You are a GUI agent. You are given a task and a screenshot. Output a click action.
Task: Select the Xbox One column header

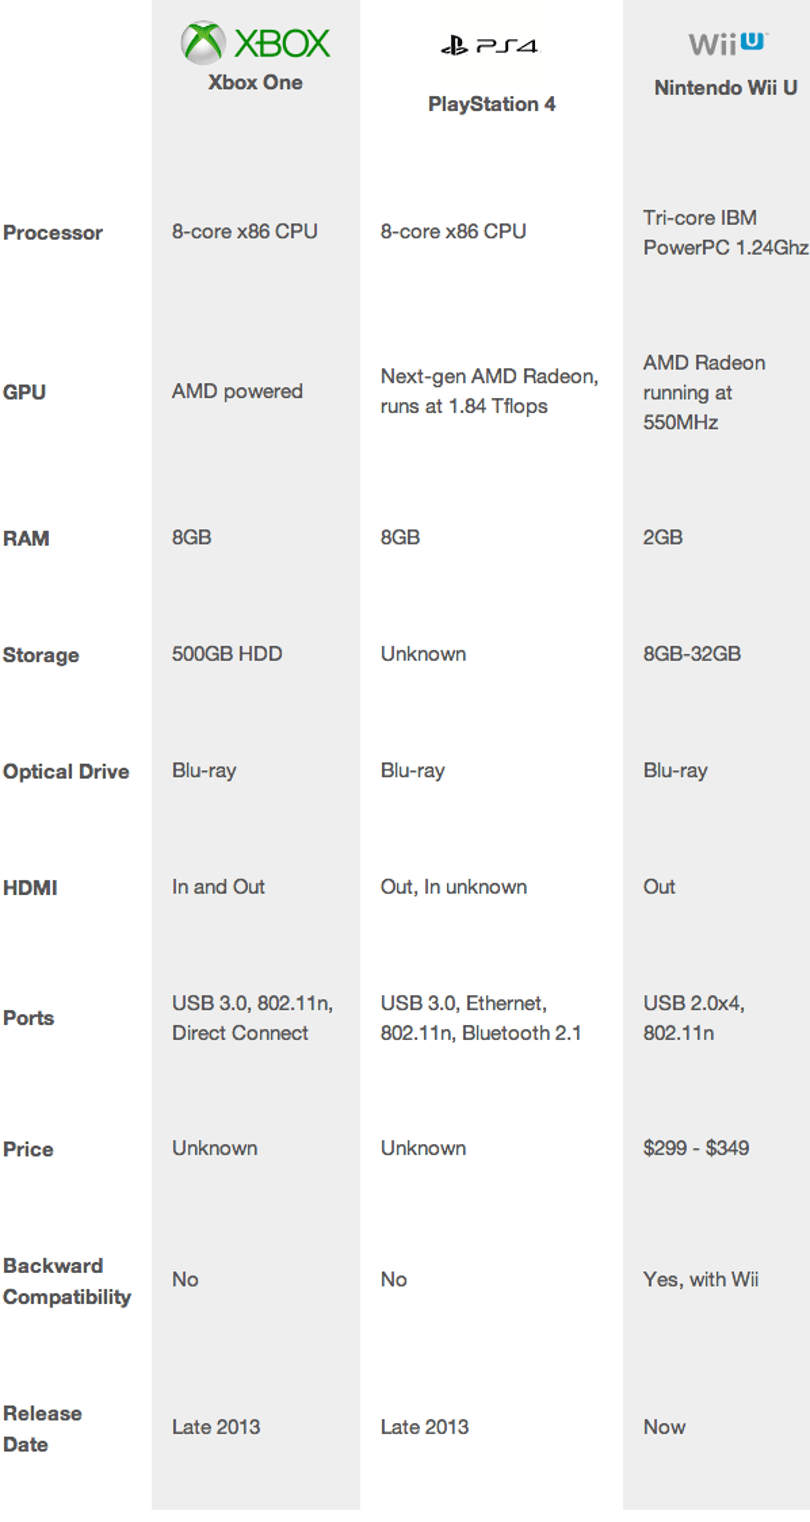click(255, 83)
